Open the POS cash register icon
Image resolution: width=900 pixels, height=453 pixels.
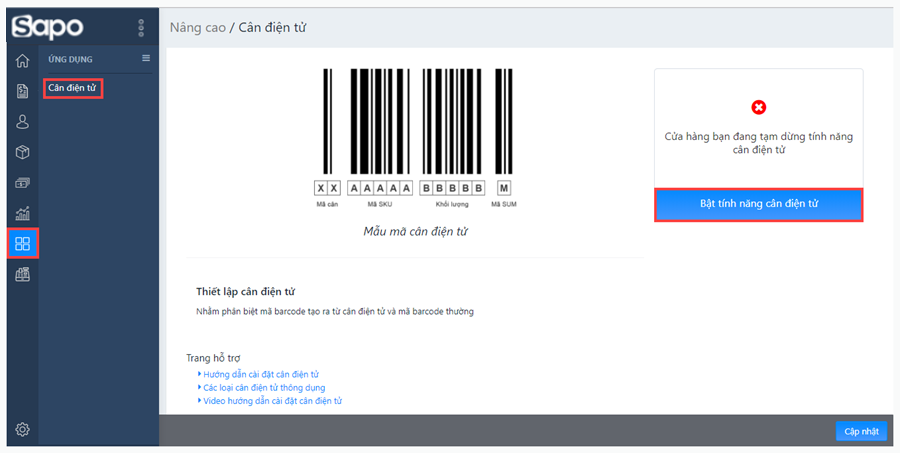(x=22, y=275)
